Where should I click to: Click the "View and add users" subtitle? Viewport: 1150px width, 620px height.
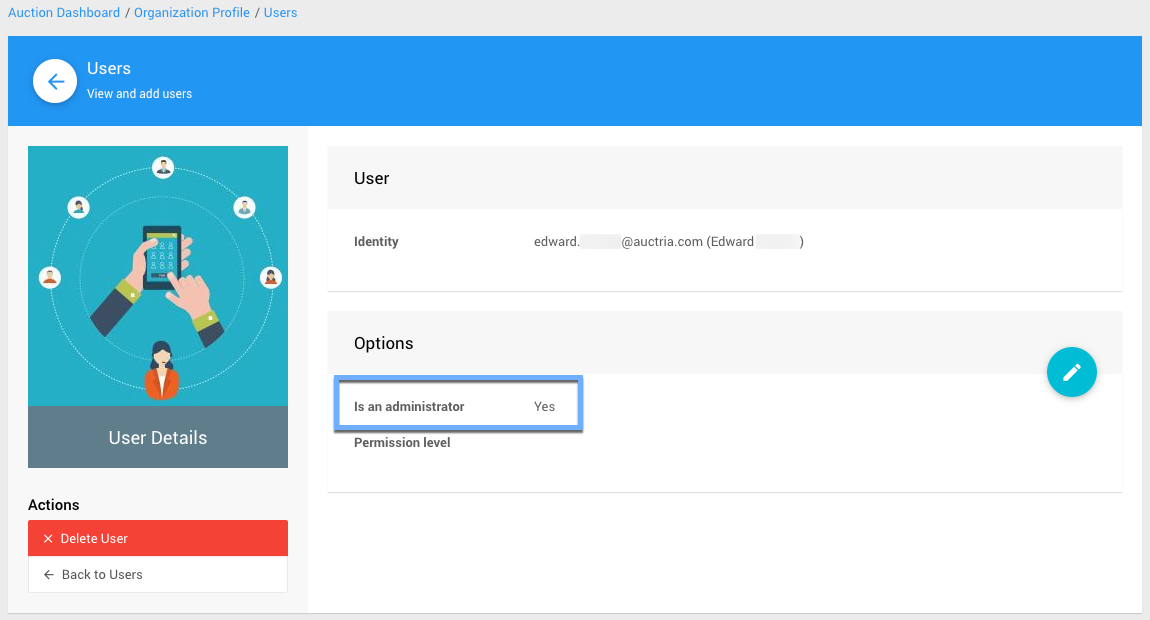tap(139, 94)
